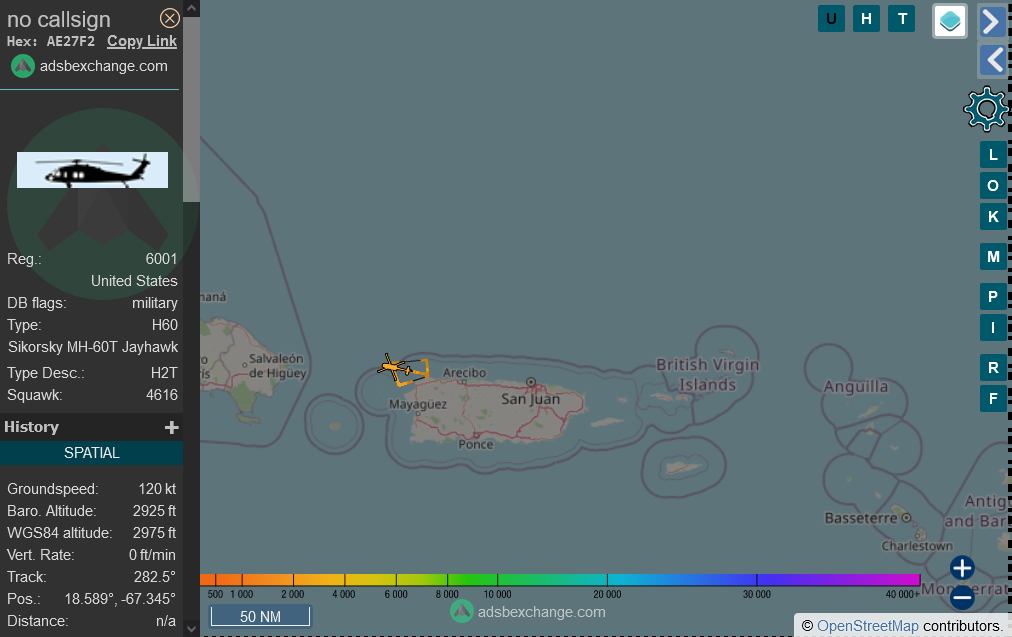Open the settings gear icon
The width and height of the screenshot is (1012, 637).
coord(986,108)
